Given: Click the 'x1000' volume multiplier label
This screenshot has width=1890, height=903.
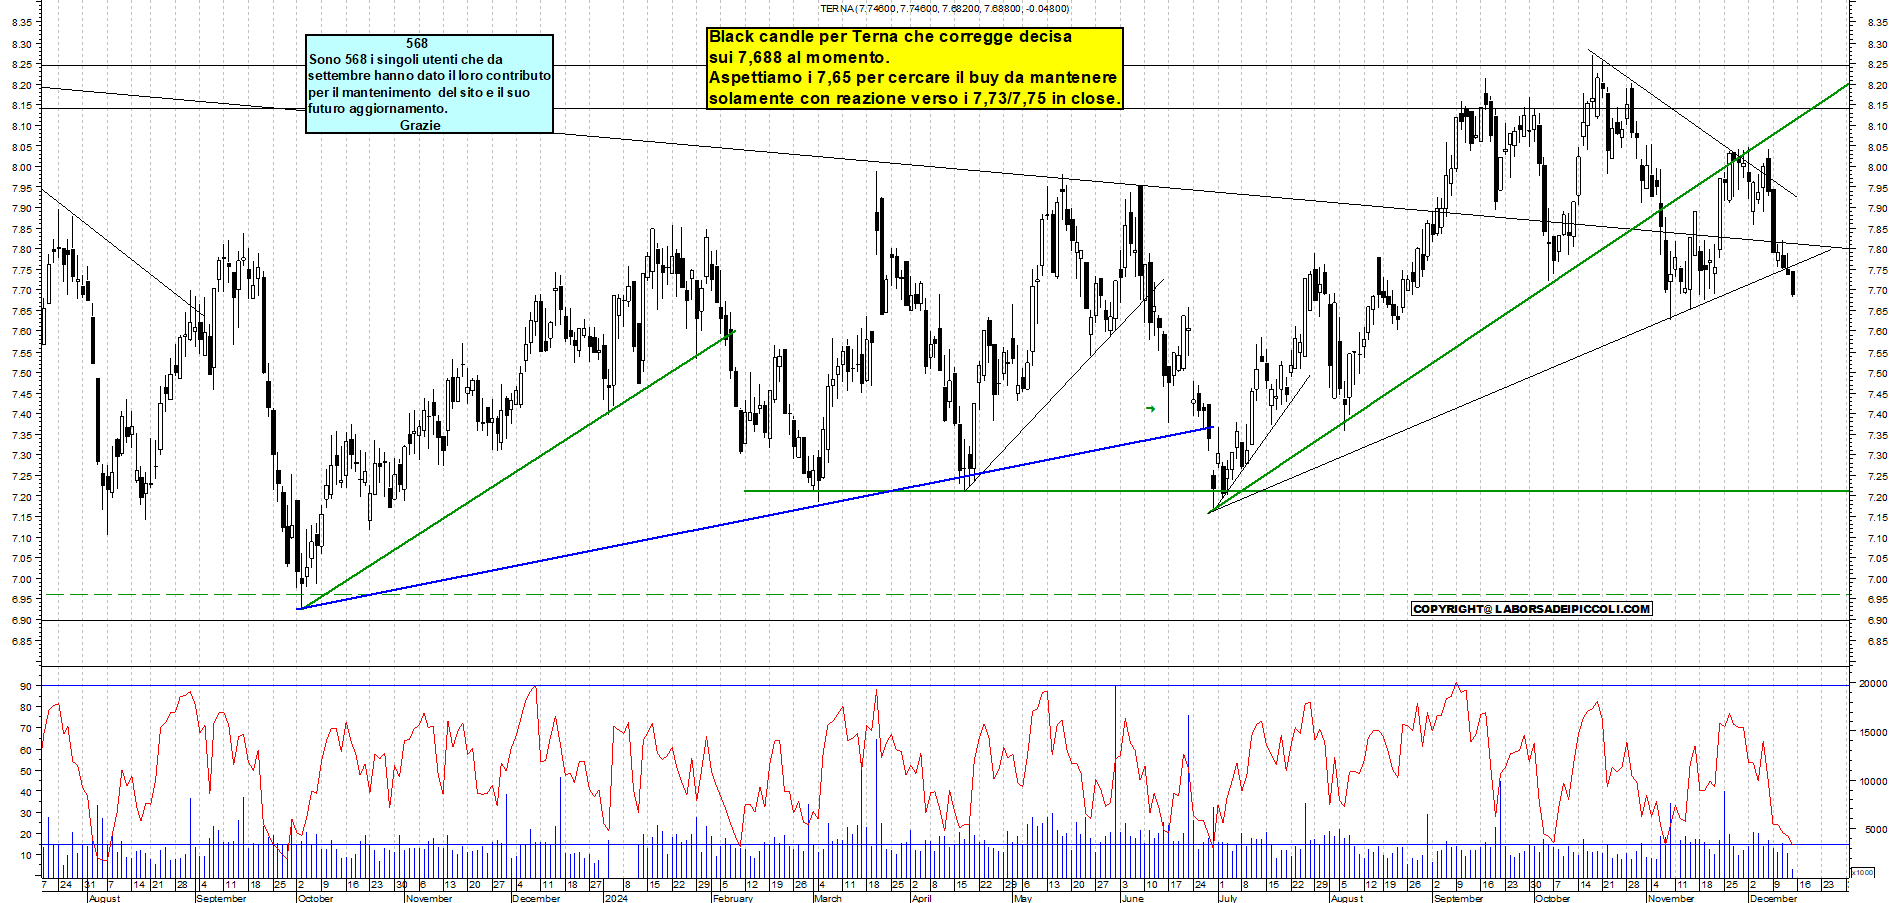Looking at the screenshot, I should [x=1863, y=872].
